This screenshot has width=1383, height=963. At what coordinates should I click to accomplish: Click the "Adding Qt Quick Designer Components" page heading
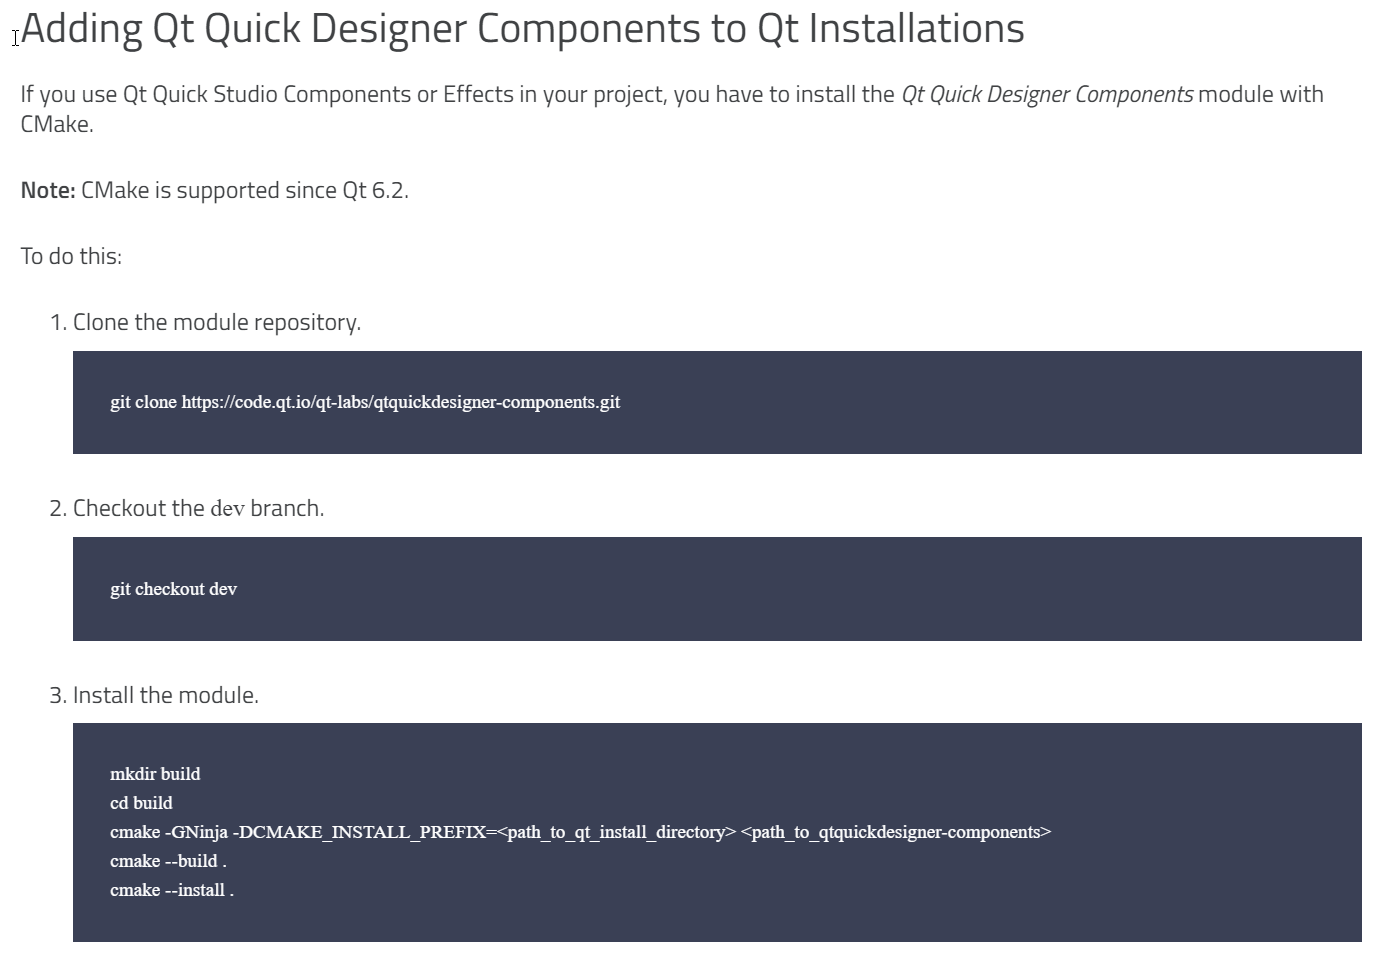tap(522, 29)
